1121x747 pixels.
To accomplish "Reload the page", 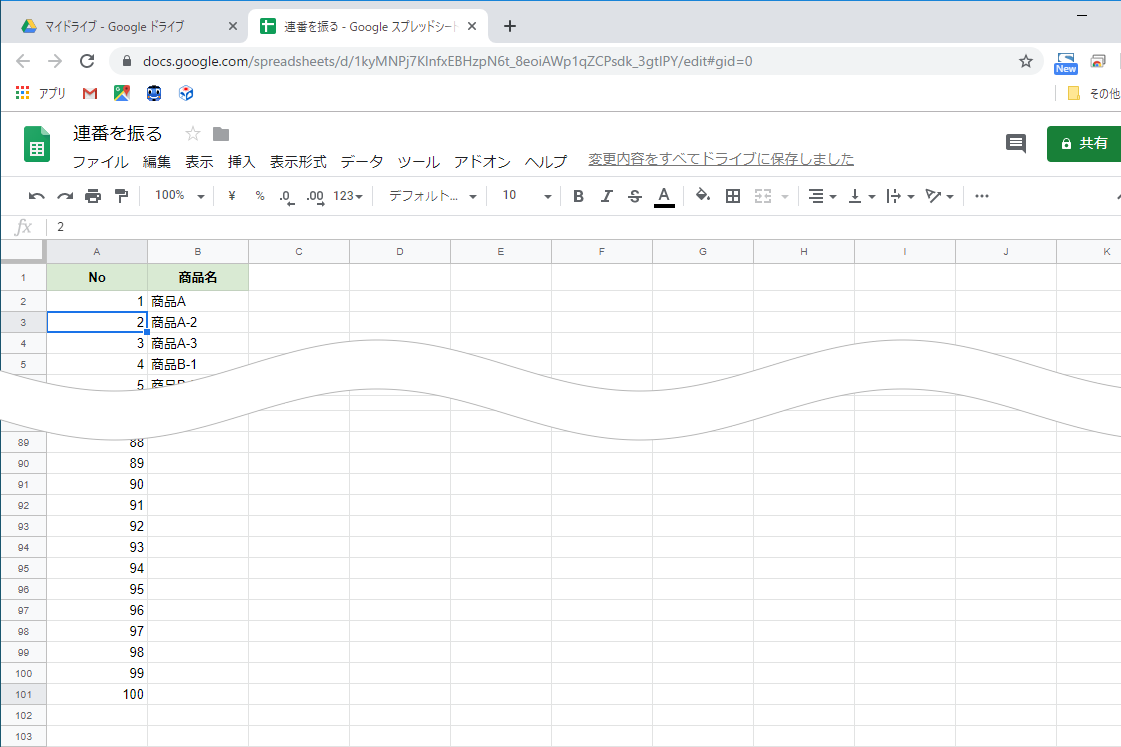I will pos(87,61).
